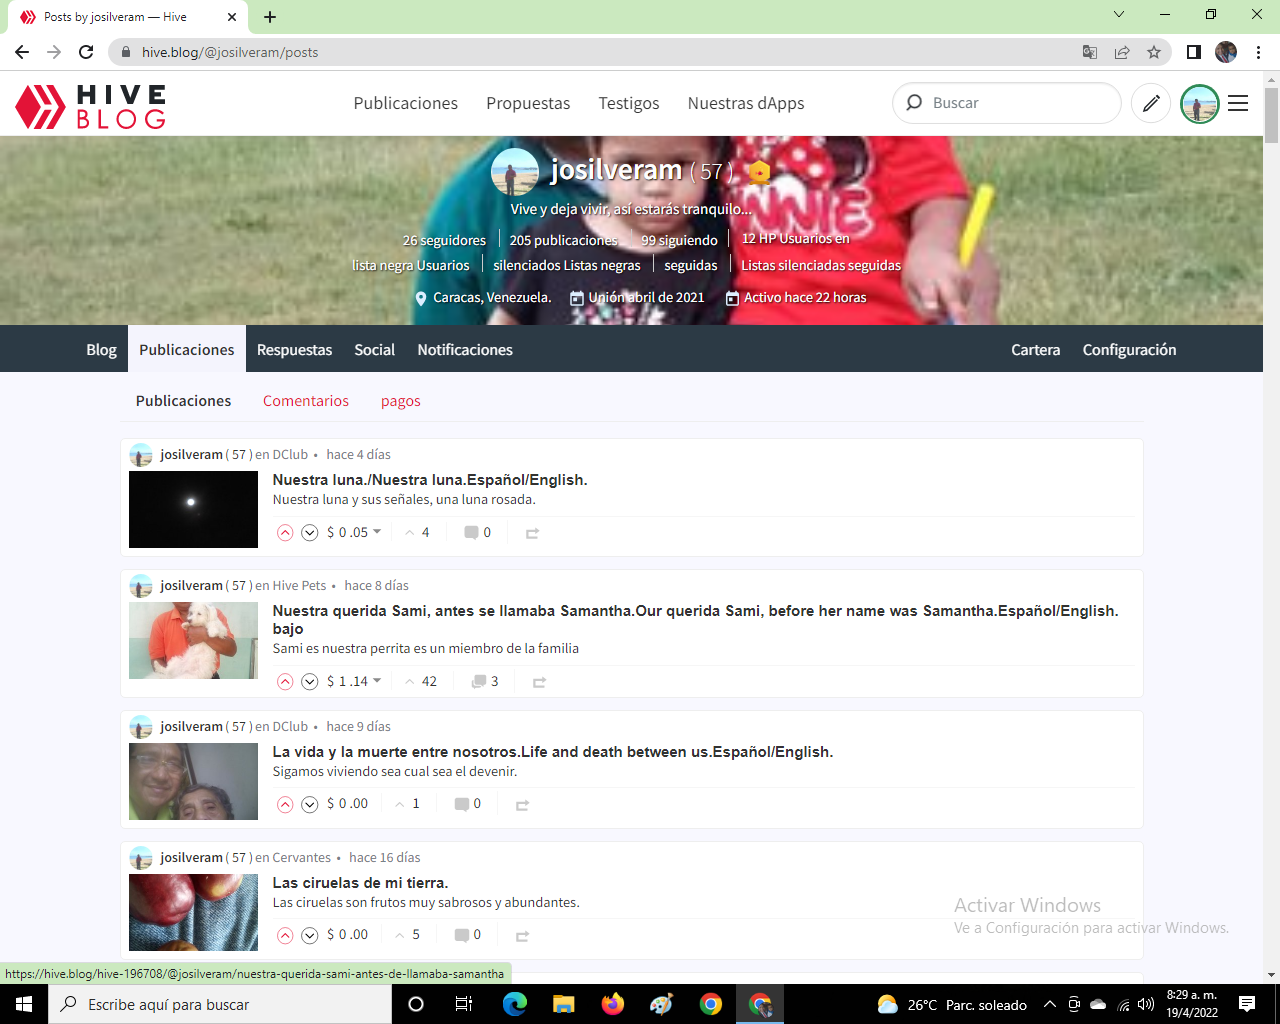Reblog the Nuestra luna post
This screenshot has width=1280, height=1024.
pos(532,533)
